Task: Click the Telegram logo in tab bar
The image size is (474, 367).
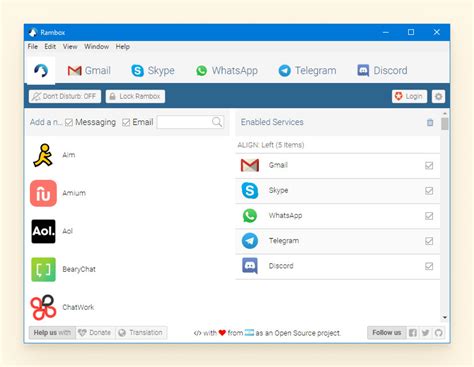Action: (x=284, y=71)
